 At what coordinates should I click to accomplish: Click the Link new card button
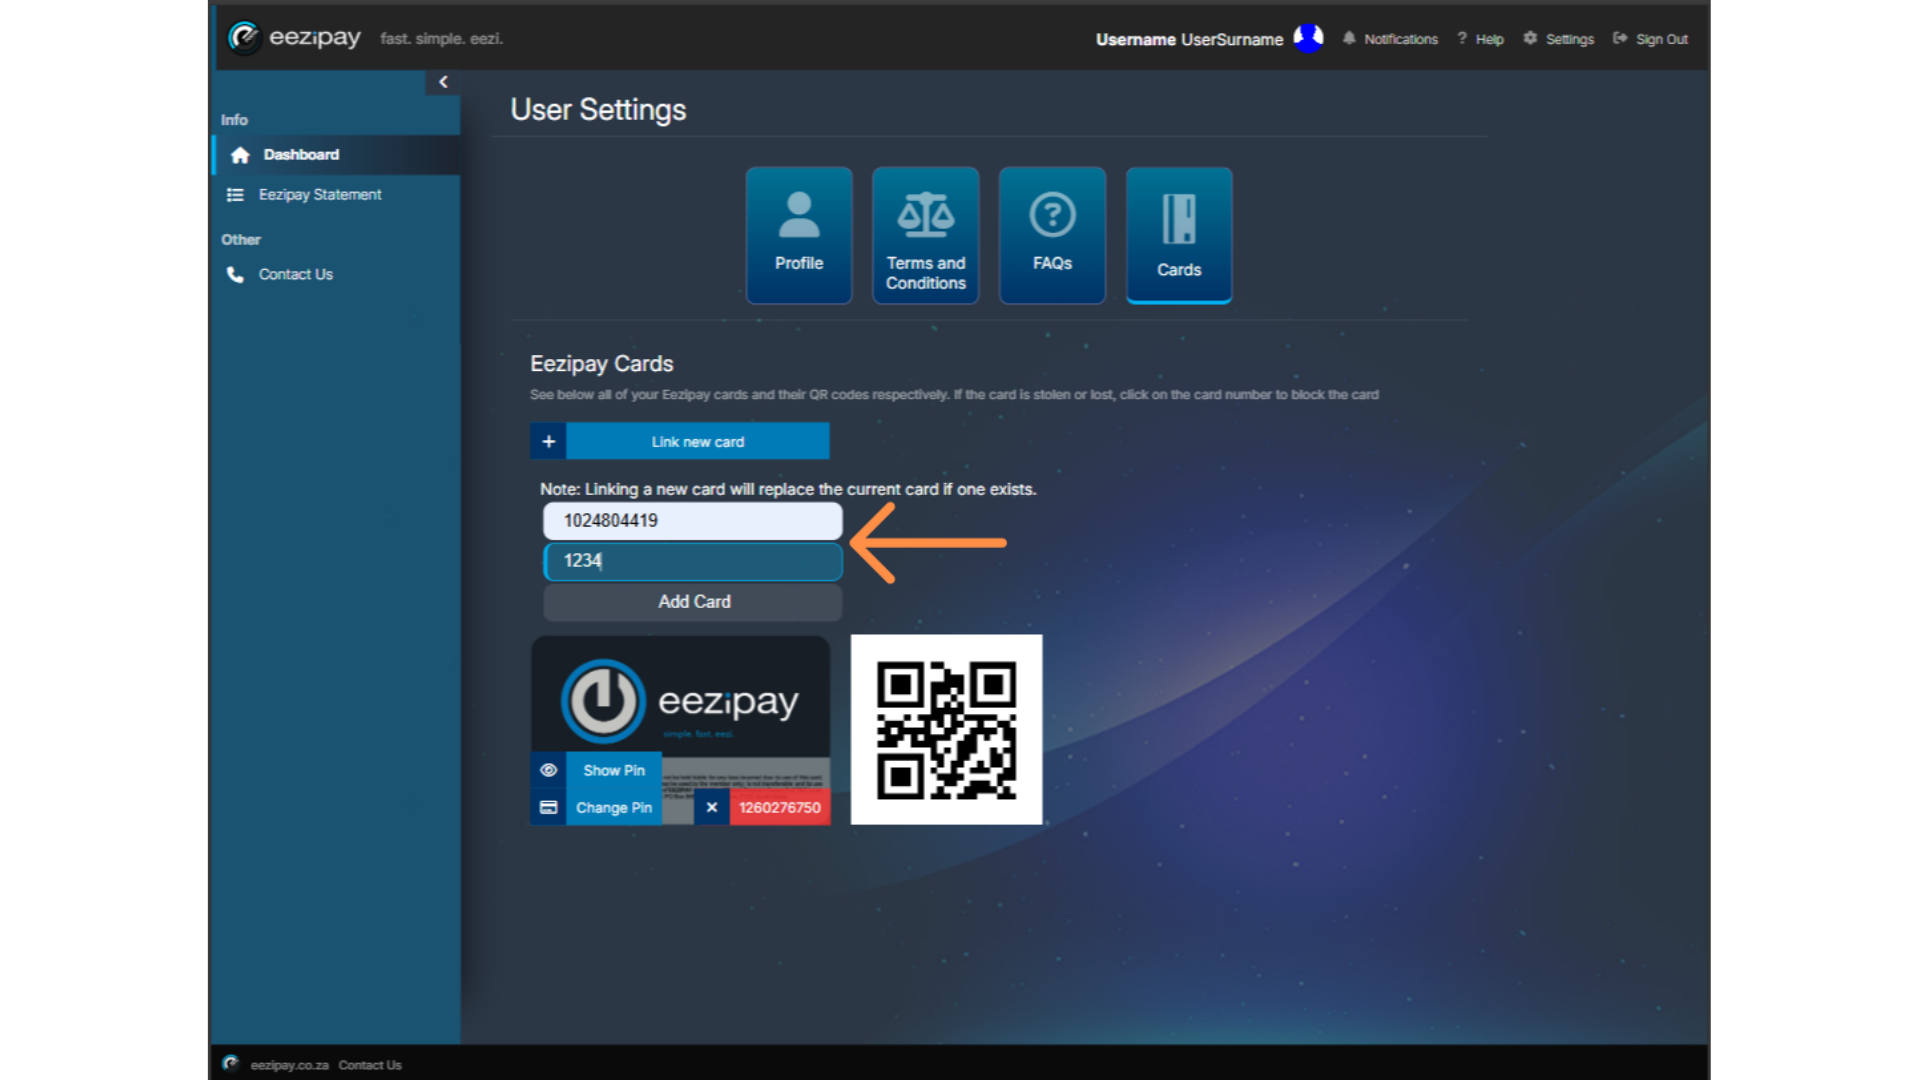[x=698, y=441]
